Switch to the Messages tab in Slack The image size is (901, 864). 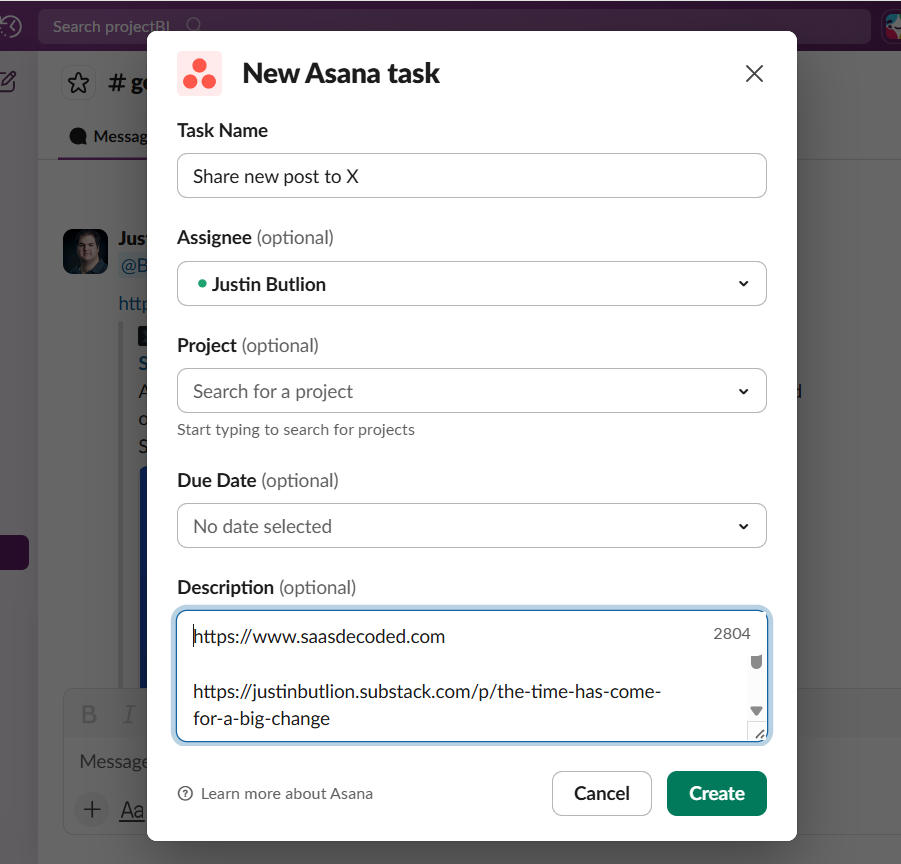click(109, 136)
